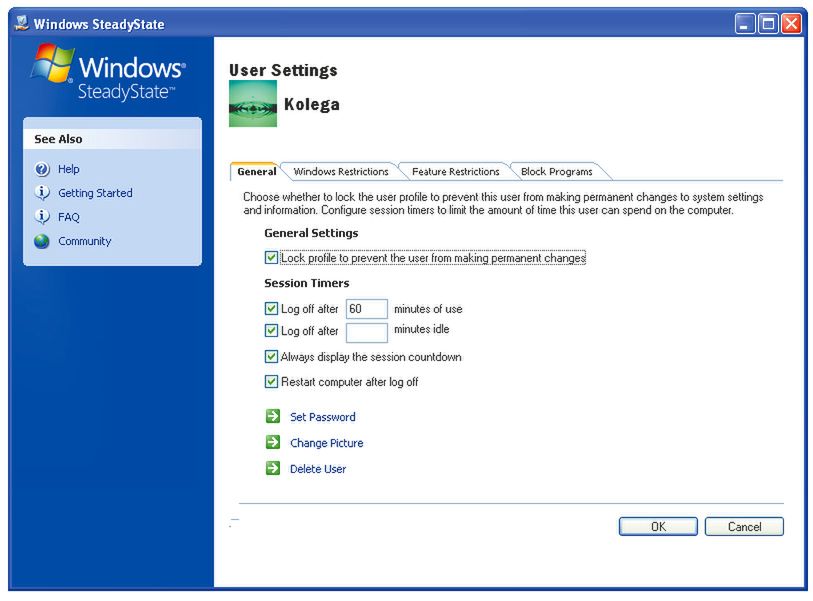The image size is (813, 601).
Task: Click the empty minutes idle field
Action: click(367, 332)
